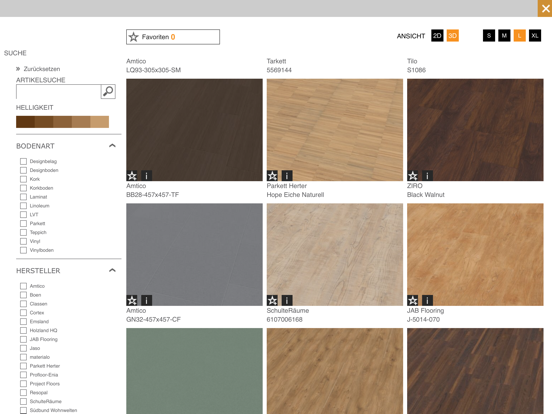552x414 pixels.
Task: Toggle Profloor-Enia manufacturer filter
Action: 23,375
